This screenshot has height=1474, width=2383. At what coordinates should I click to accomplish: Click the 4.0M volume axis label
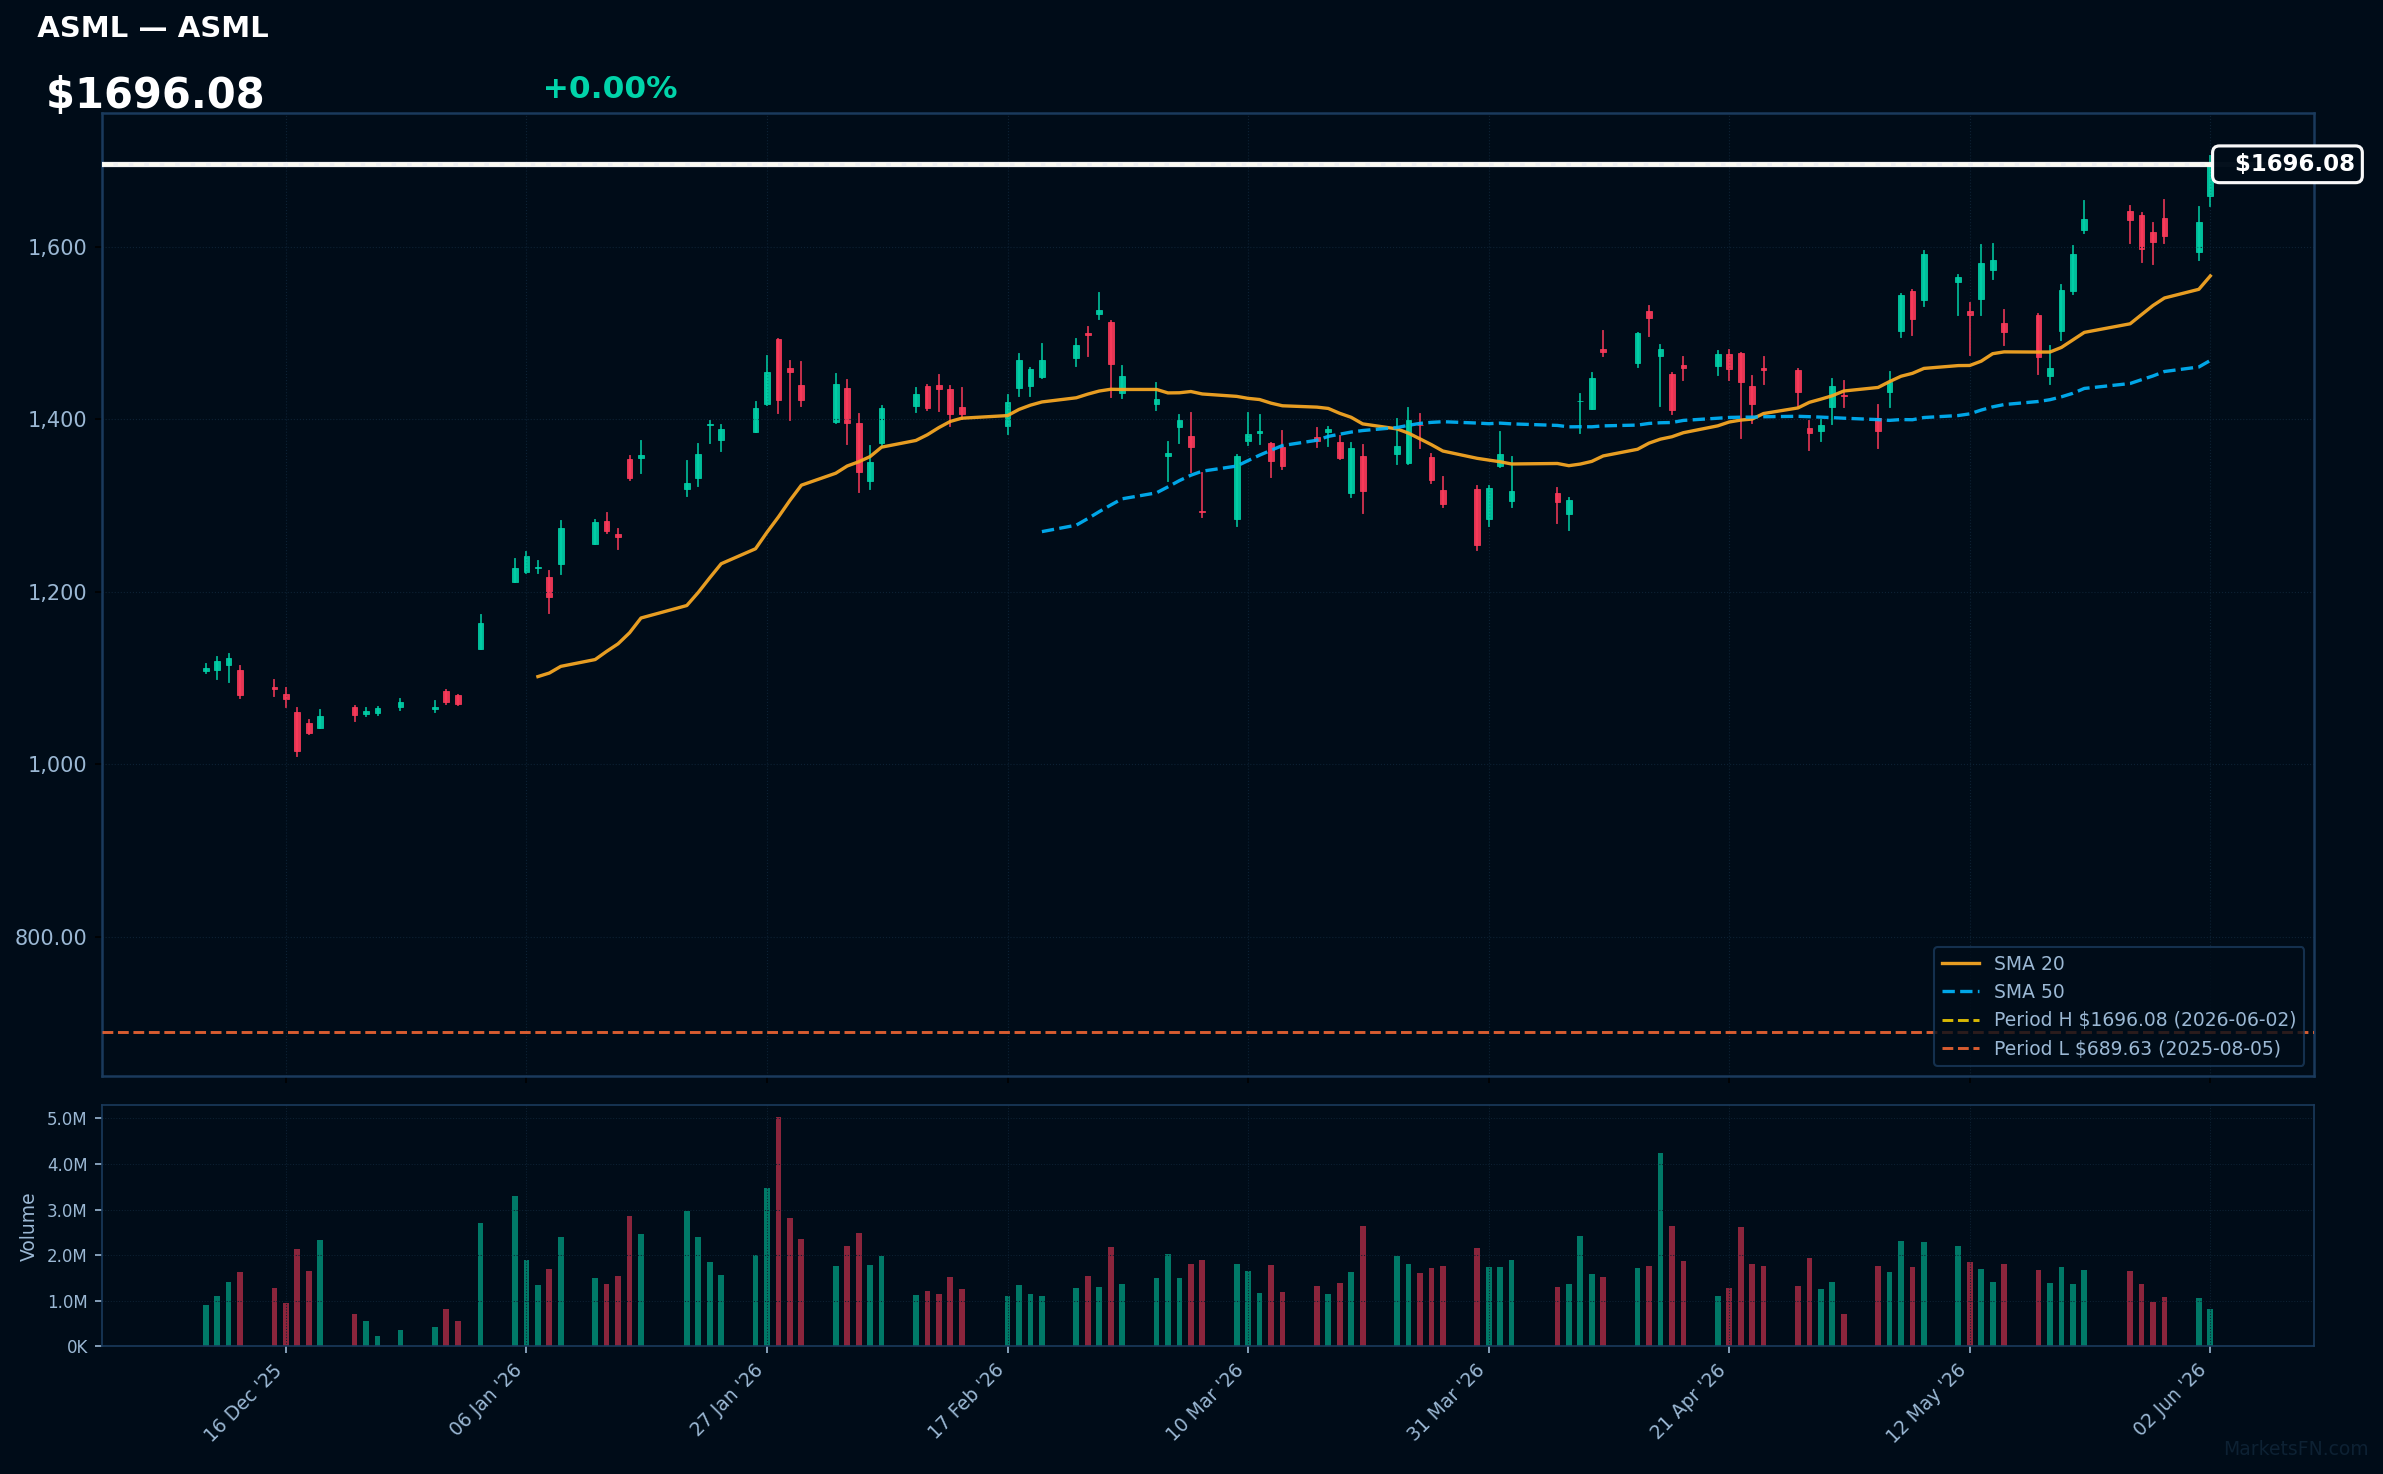pyautogui.click(x=67, y=1165)
